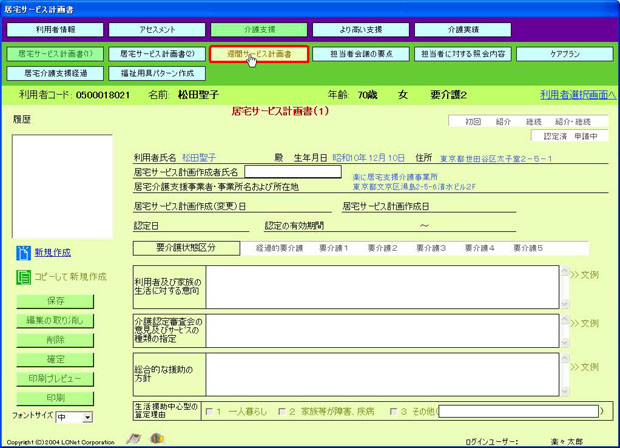Check option 1 一人暮らし

click(209, 412)
